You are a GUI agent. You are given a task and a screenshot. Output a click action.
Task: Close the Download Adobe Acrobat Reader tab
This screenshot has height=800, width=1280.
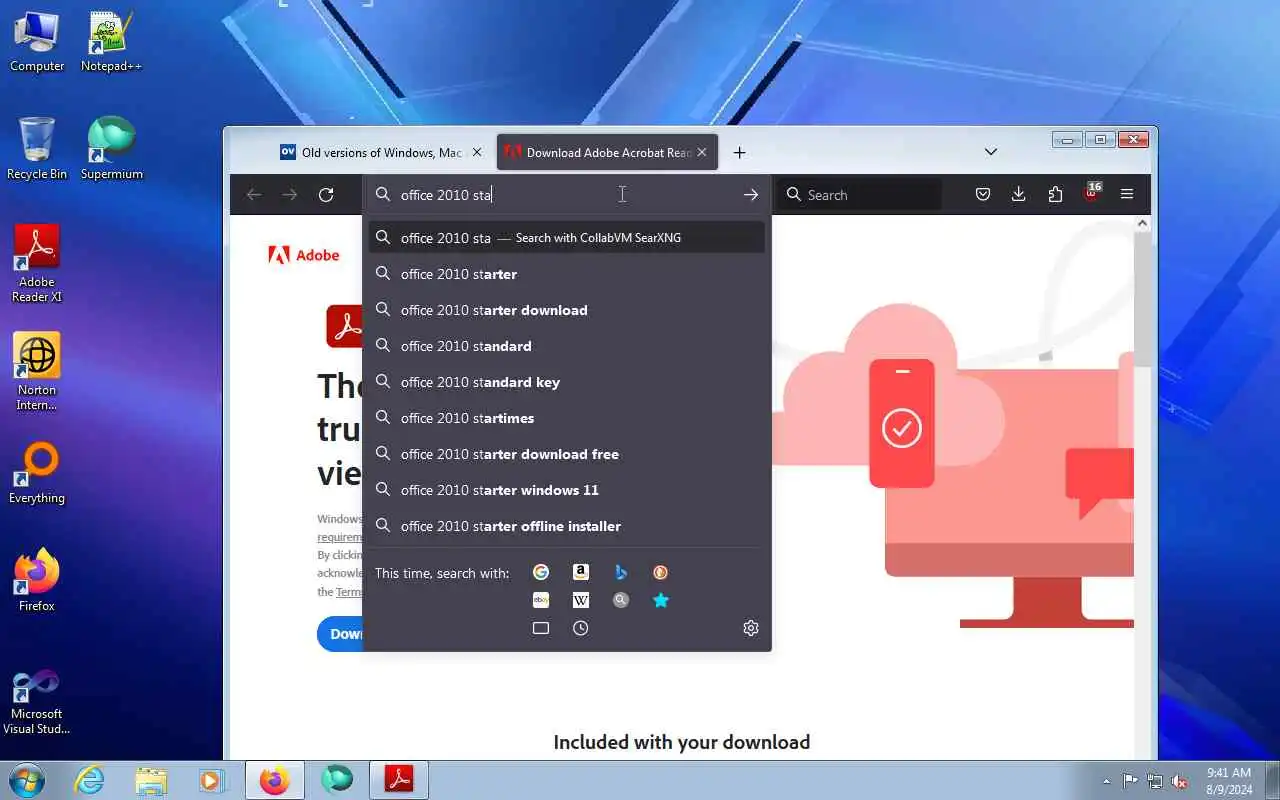[702, 153]
